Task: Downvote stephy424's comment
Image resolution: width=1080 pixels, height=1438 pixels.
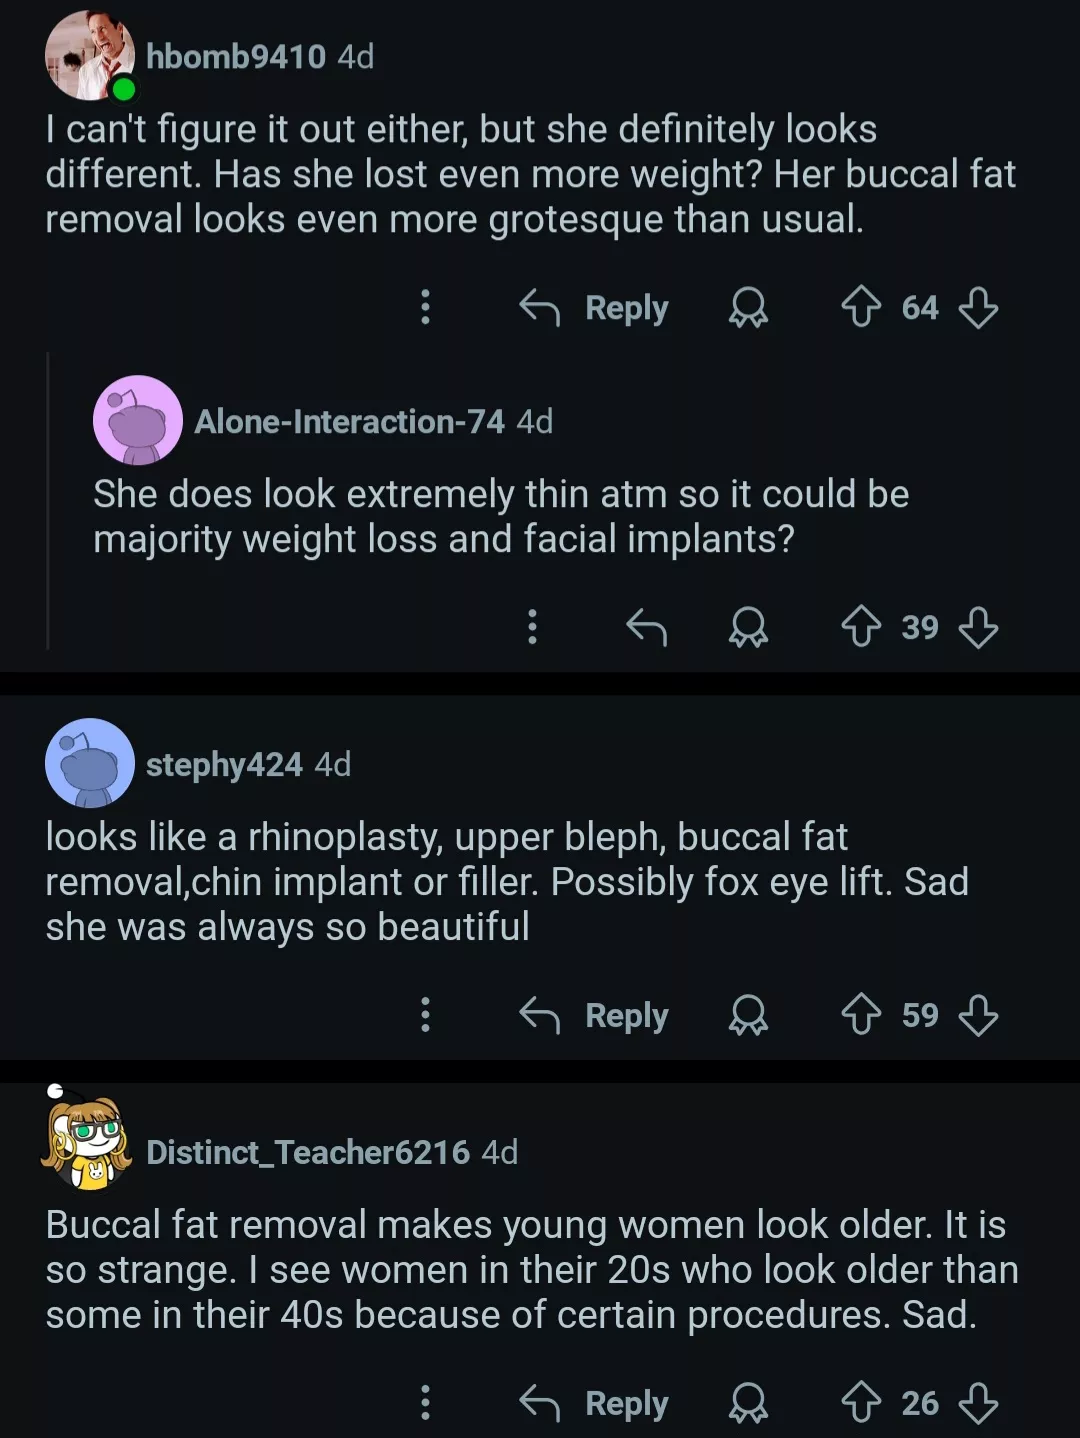Action: point(978,1015)
